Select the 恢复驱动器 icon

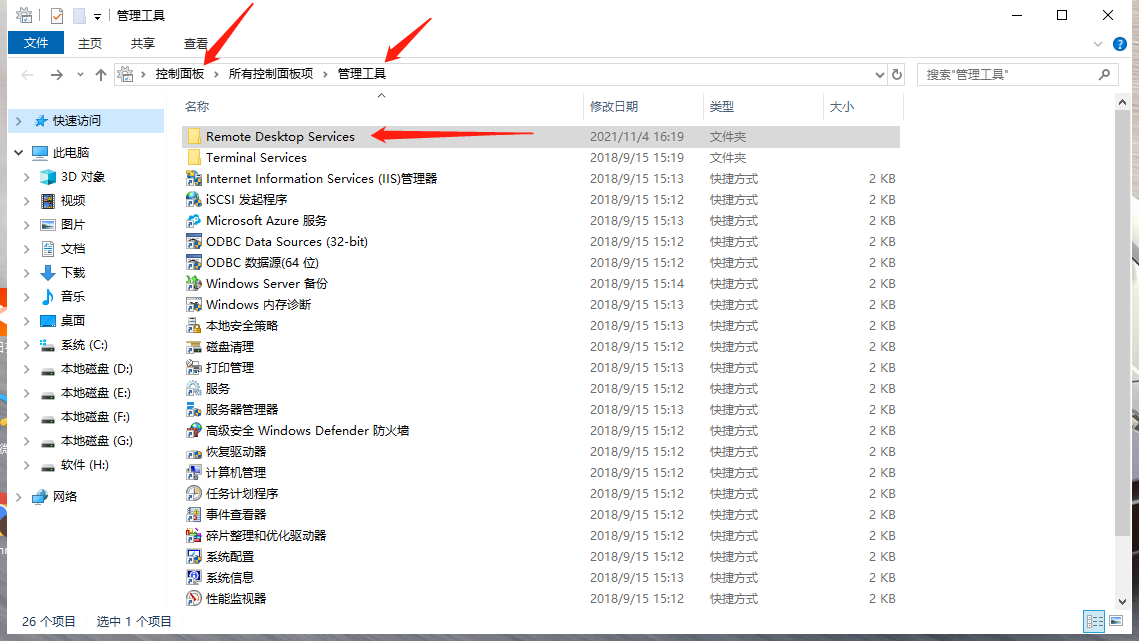194,453
